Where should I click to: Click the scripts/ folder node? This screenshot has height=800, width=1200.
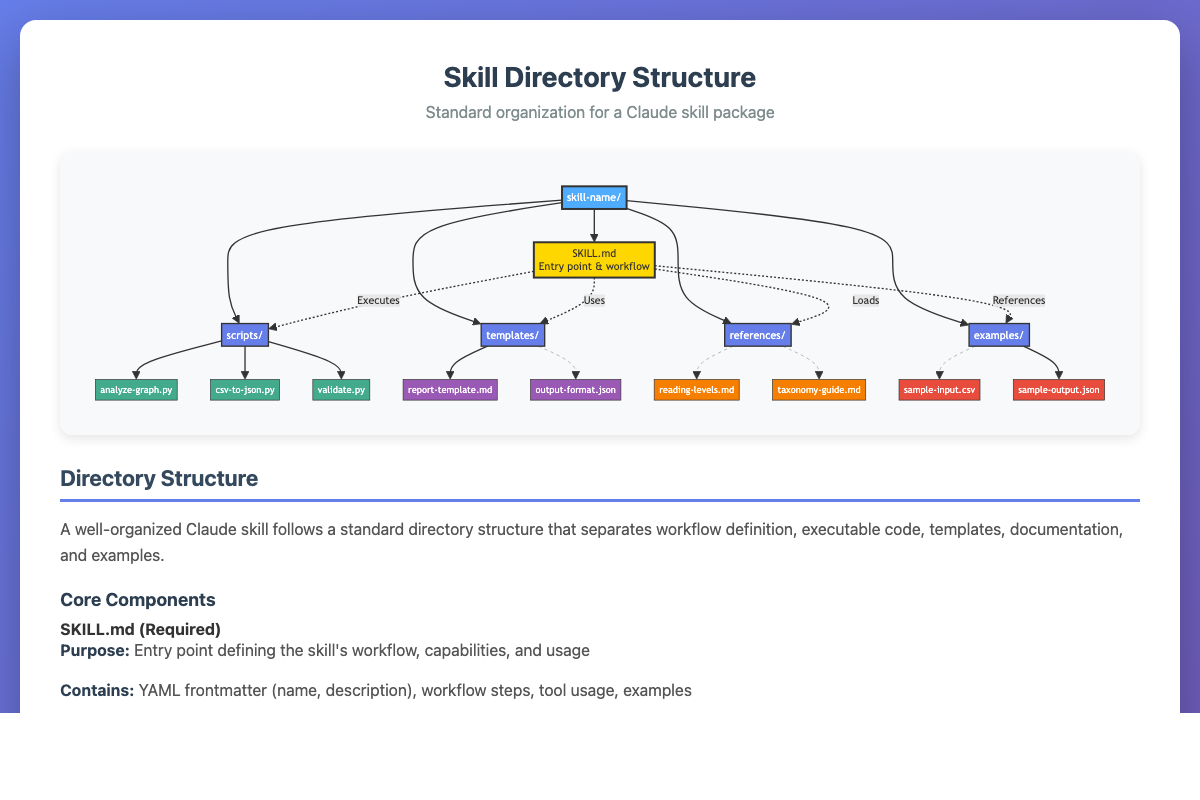pos(246,335)
